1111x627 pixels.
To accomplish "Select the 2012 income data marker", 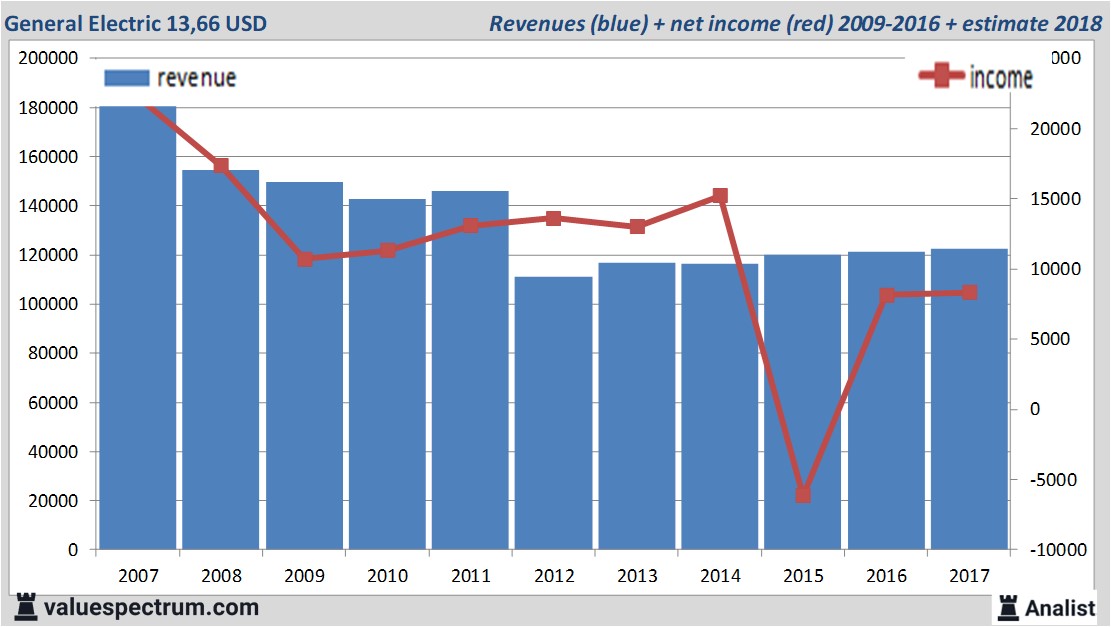I will pyautogui.click(x=554, y=218).
